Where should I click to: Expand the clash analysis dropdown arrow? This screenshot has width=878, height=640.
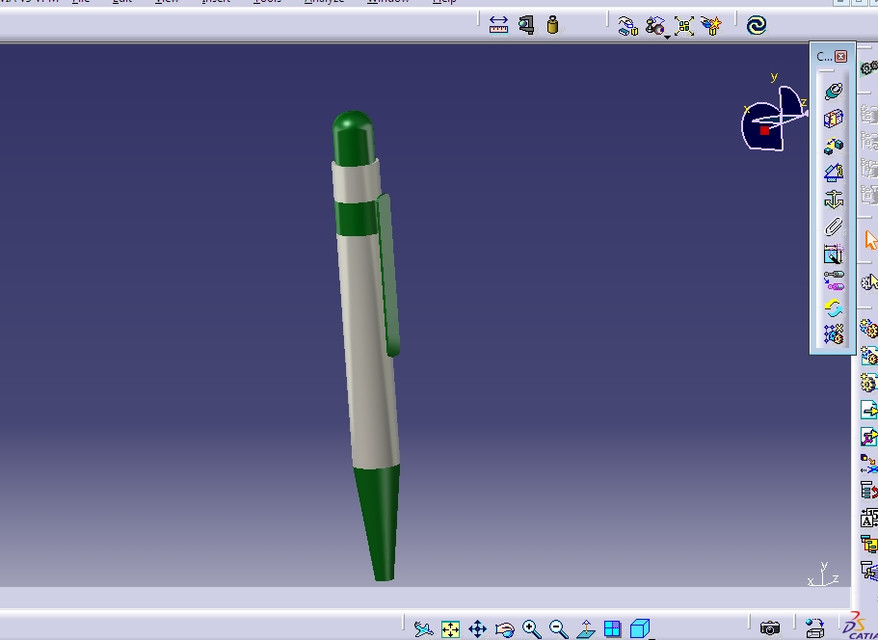(x=667, y=37)
